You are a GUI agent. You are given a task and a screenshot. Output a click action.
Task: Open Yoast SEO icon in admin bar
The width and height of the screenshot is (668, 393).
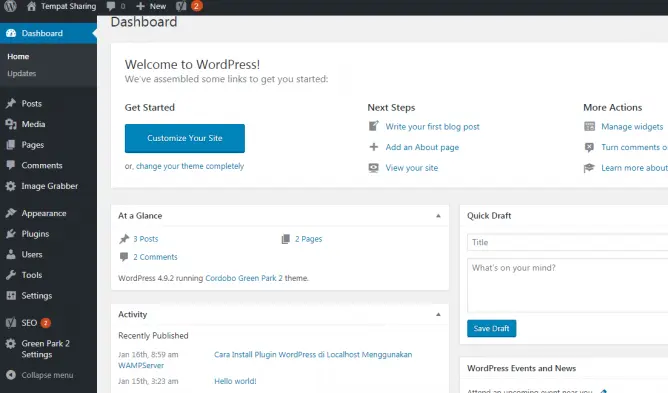[x=181, y=6]
